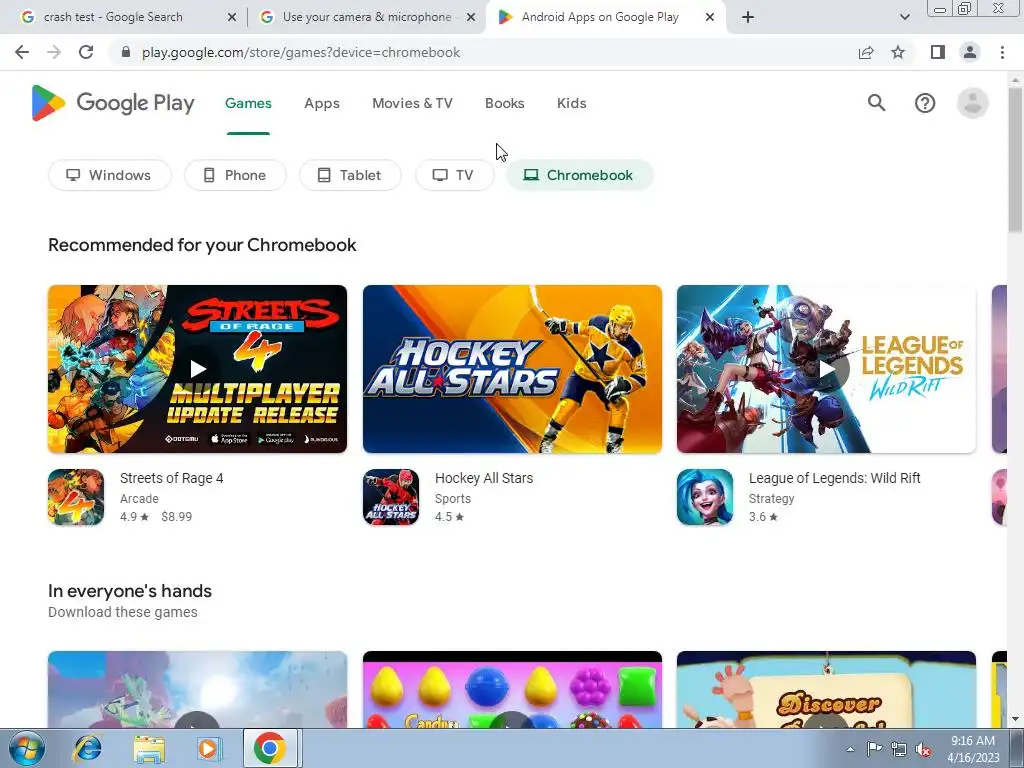Image resolution: width=1024 pixels, height=768 pixels.
Task: Click the Discover game banner thumbnail
Action: click(827, 690)
